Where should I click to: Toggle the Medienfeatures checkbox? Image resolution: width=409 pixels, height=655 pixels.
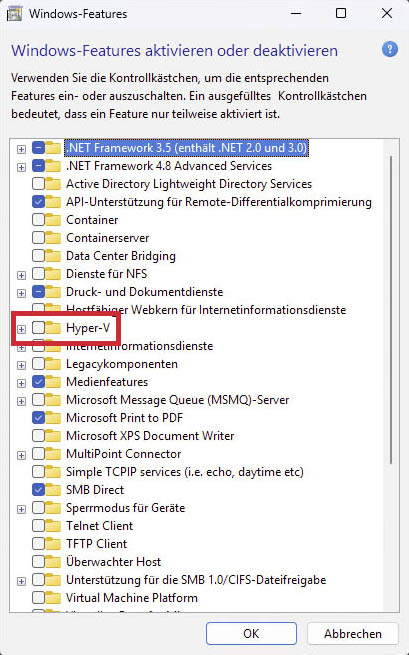pos(38,382)
